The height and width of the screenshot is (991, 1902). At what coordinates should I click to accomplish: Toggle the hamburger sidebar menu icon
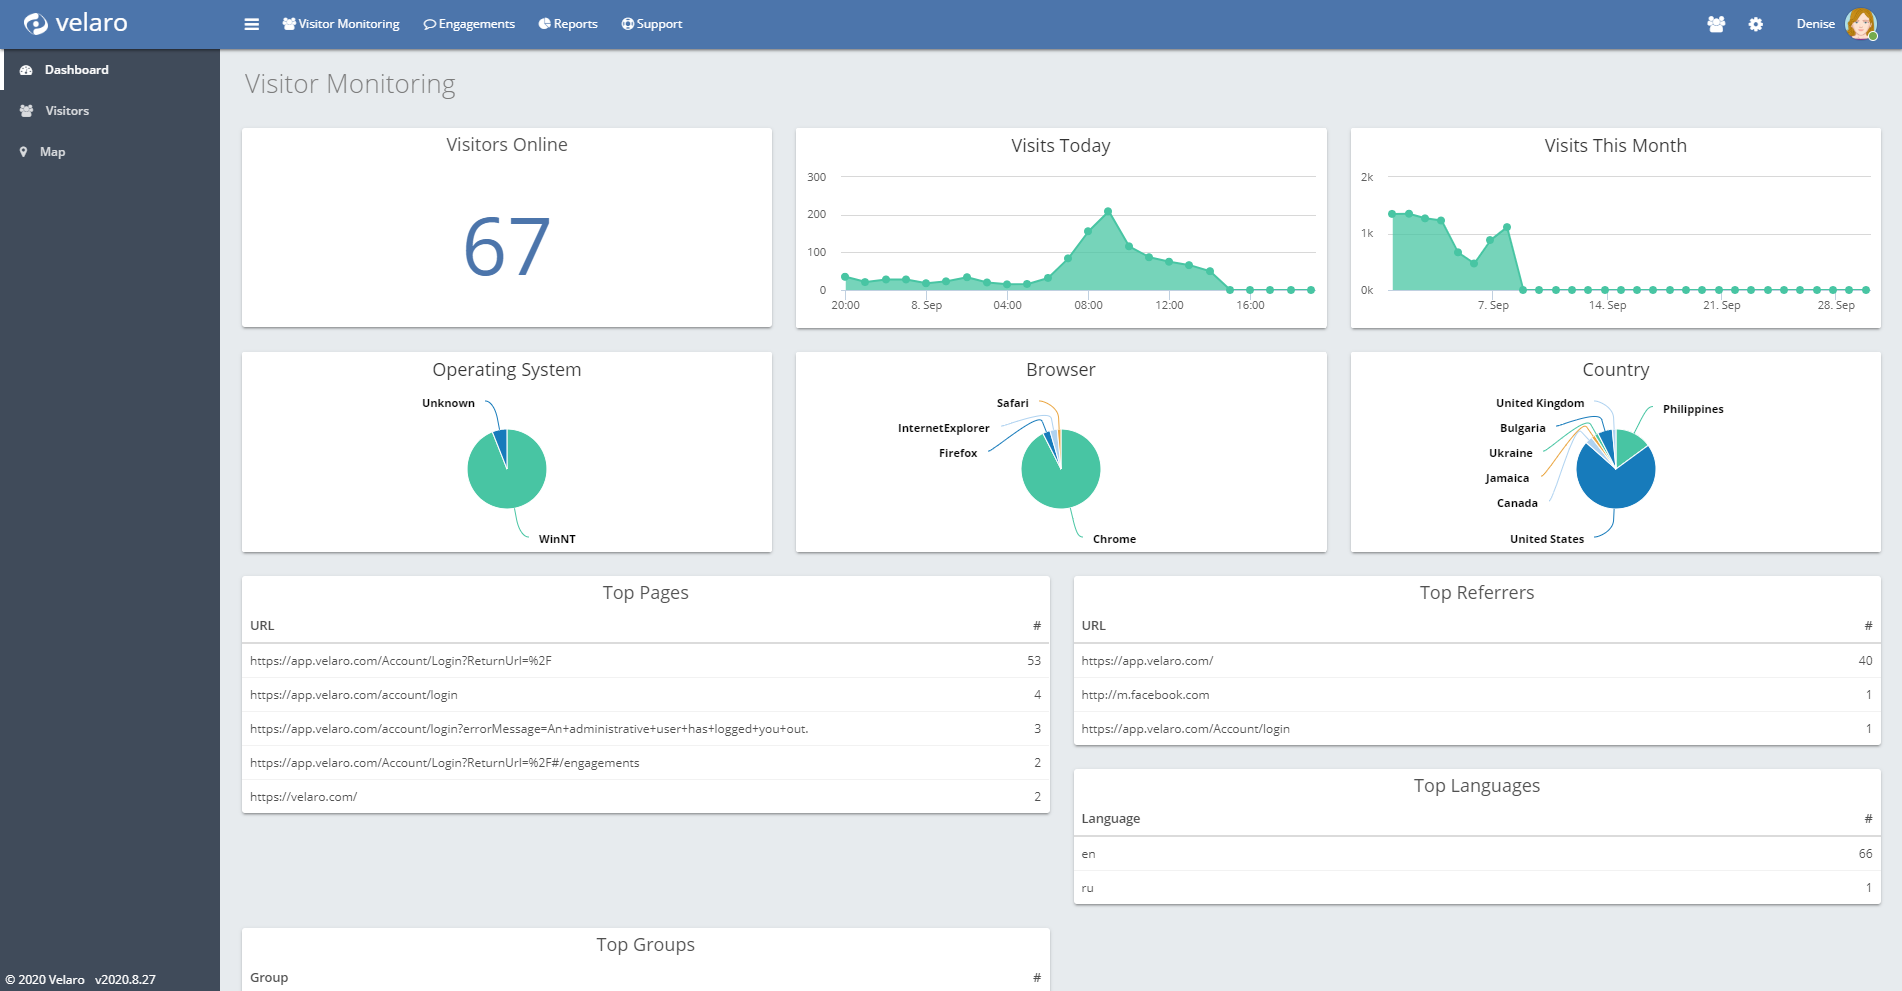[252, 24]
